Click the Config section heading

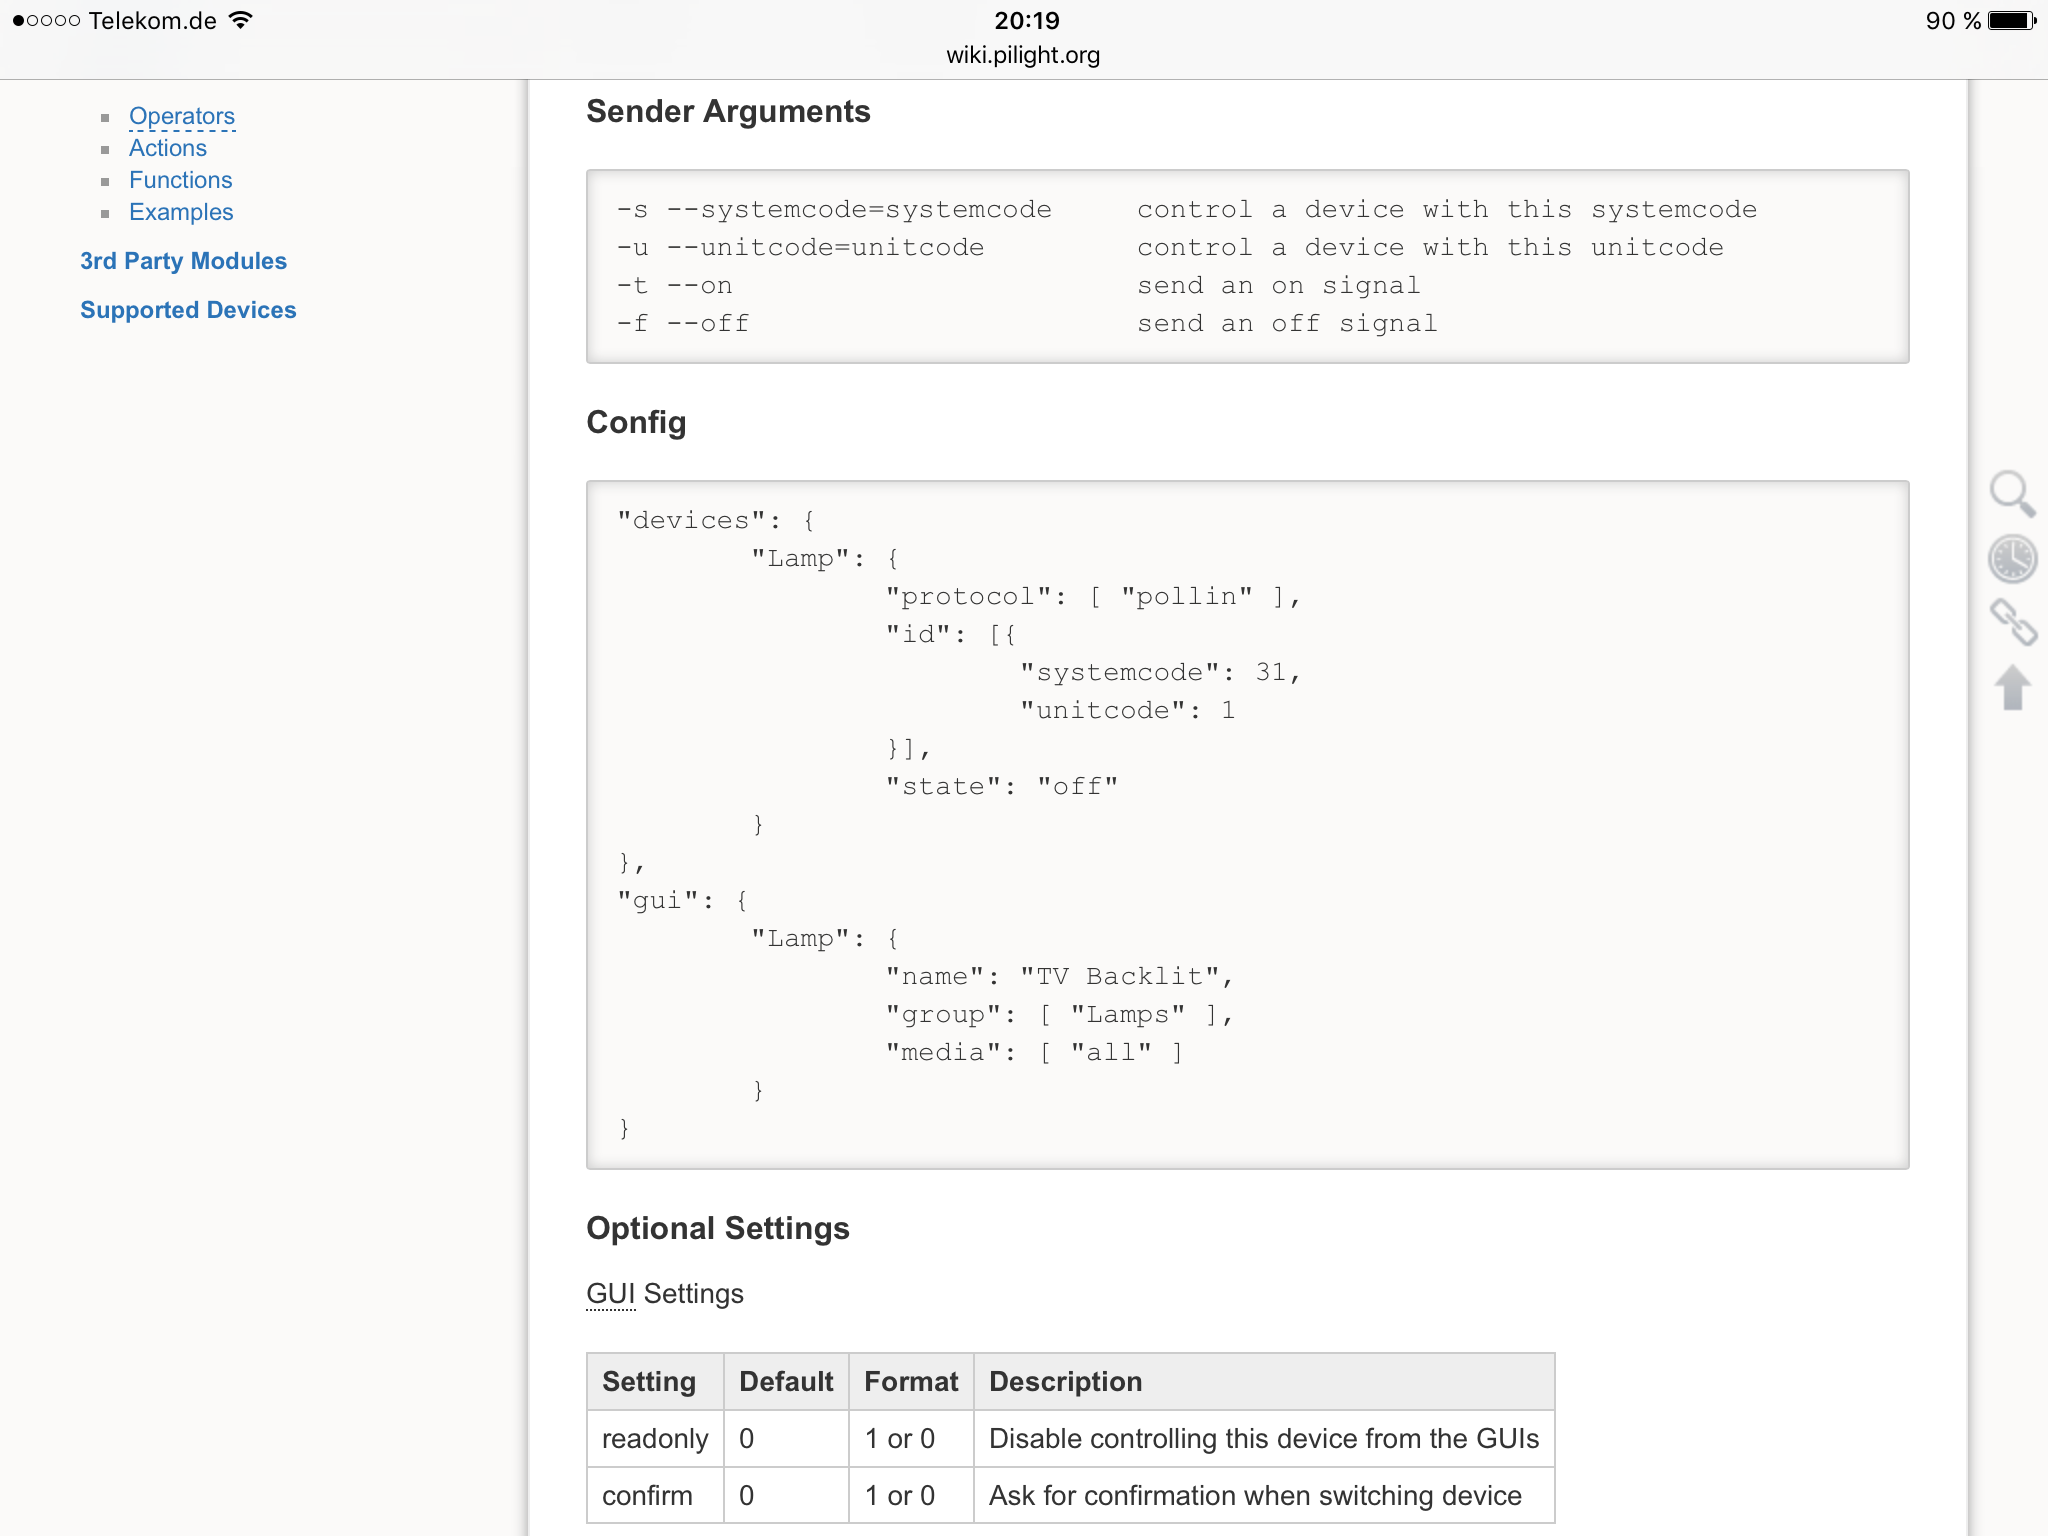click(636, 423)
